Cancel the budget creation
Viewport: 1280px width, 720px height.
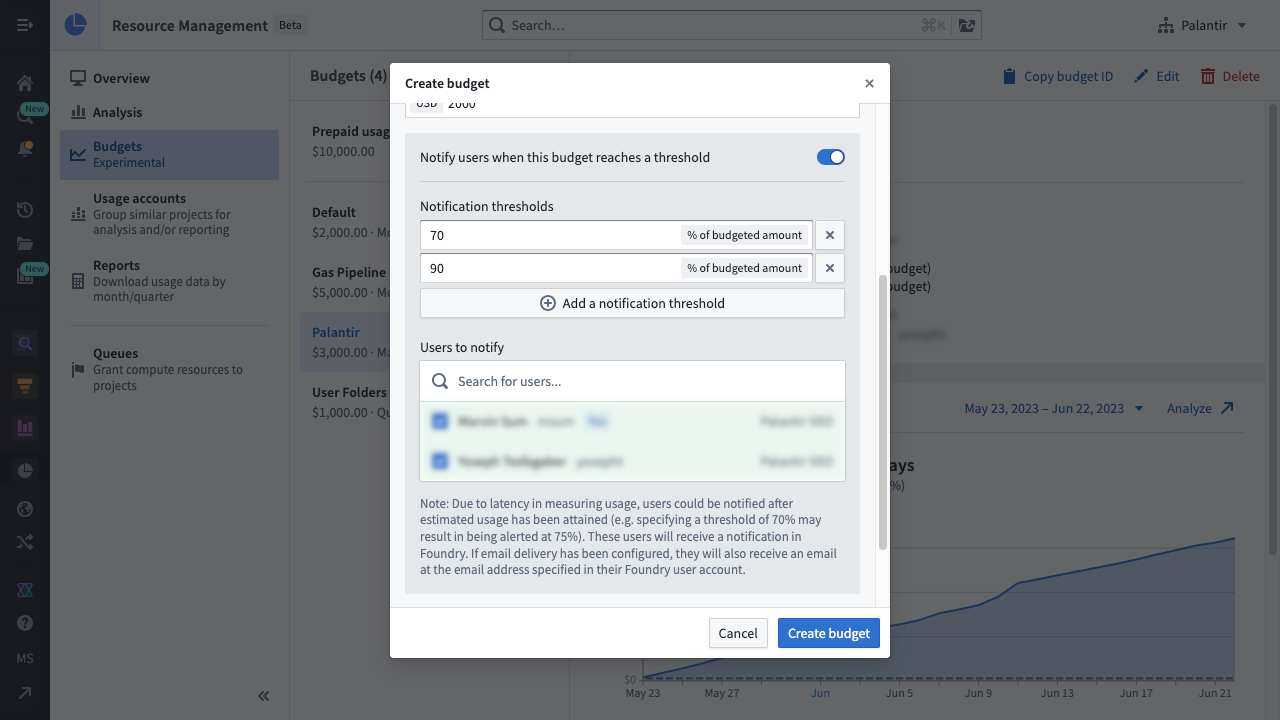point(738,633)
